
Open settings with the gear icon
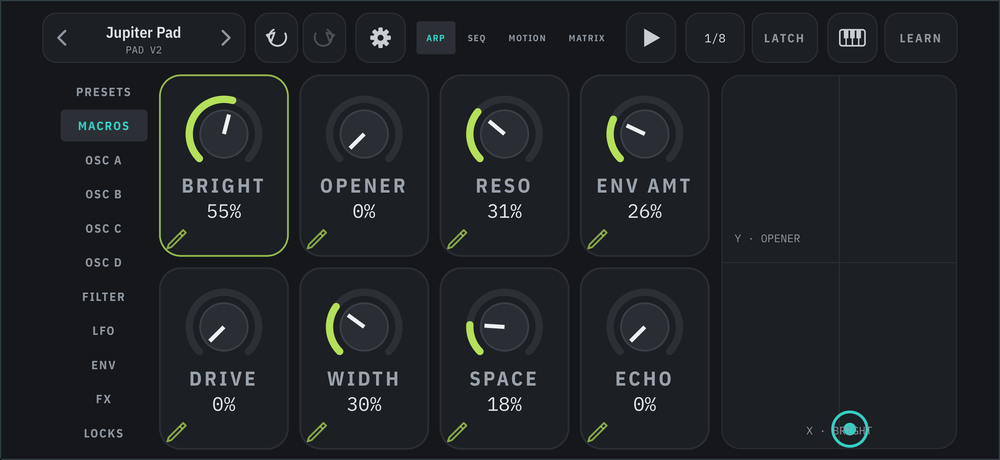click(380, 38)
